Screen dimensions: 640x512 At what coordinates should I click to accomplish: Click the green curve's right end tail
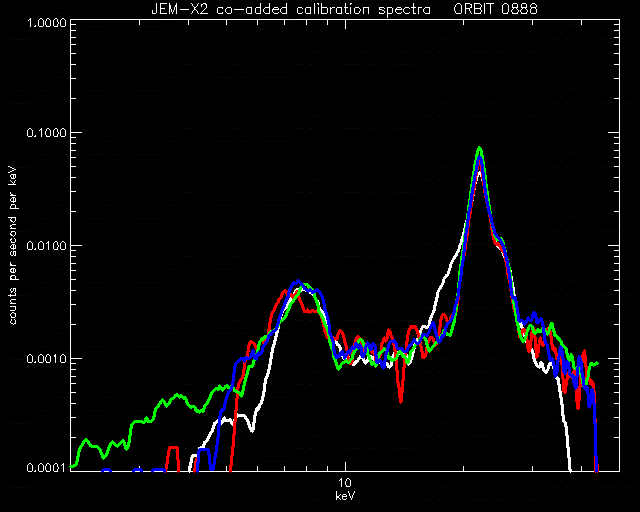[594, 364]
